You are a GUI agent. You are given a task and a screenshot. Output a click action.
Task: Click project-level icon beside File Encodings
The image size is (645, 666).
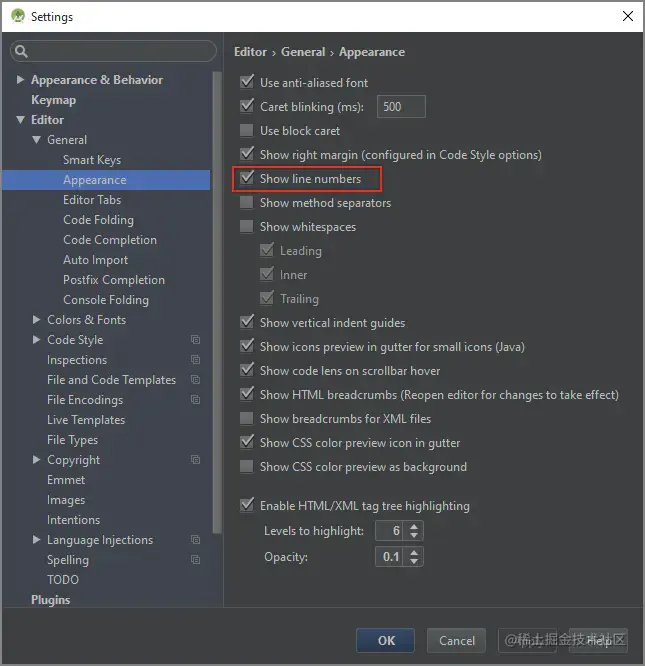[195, 400]
